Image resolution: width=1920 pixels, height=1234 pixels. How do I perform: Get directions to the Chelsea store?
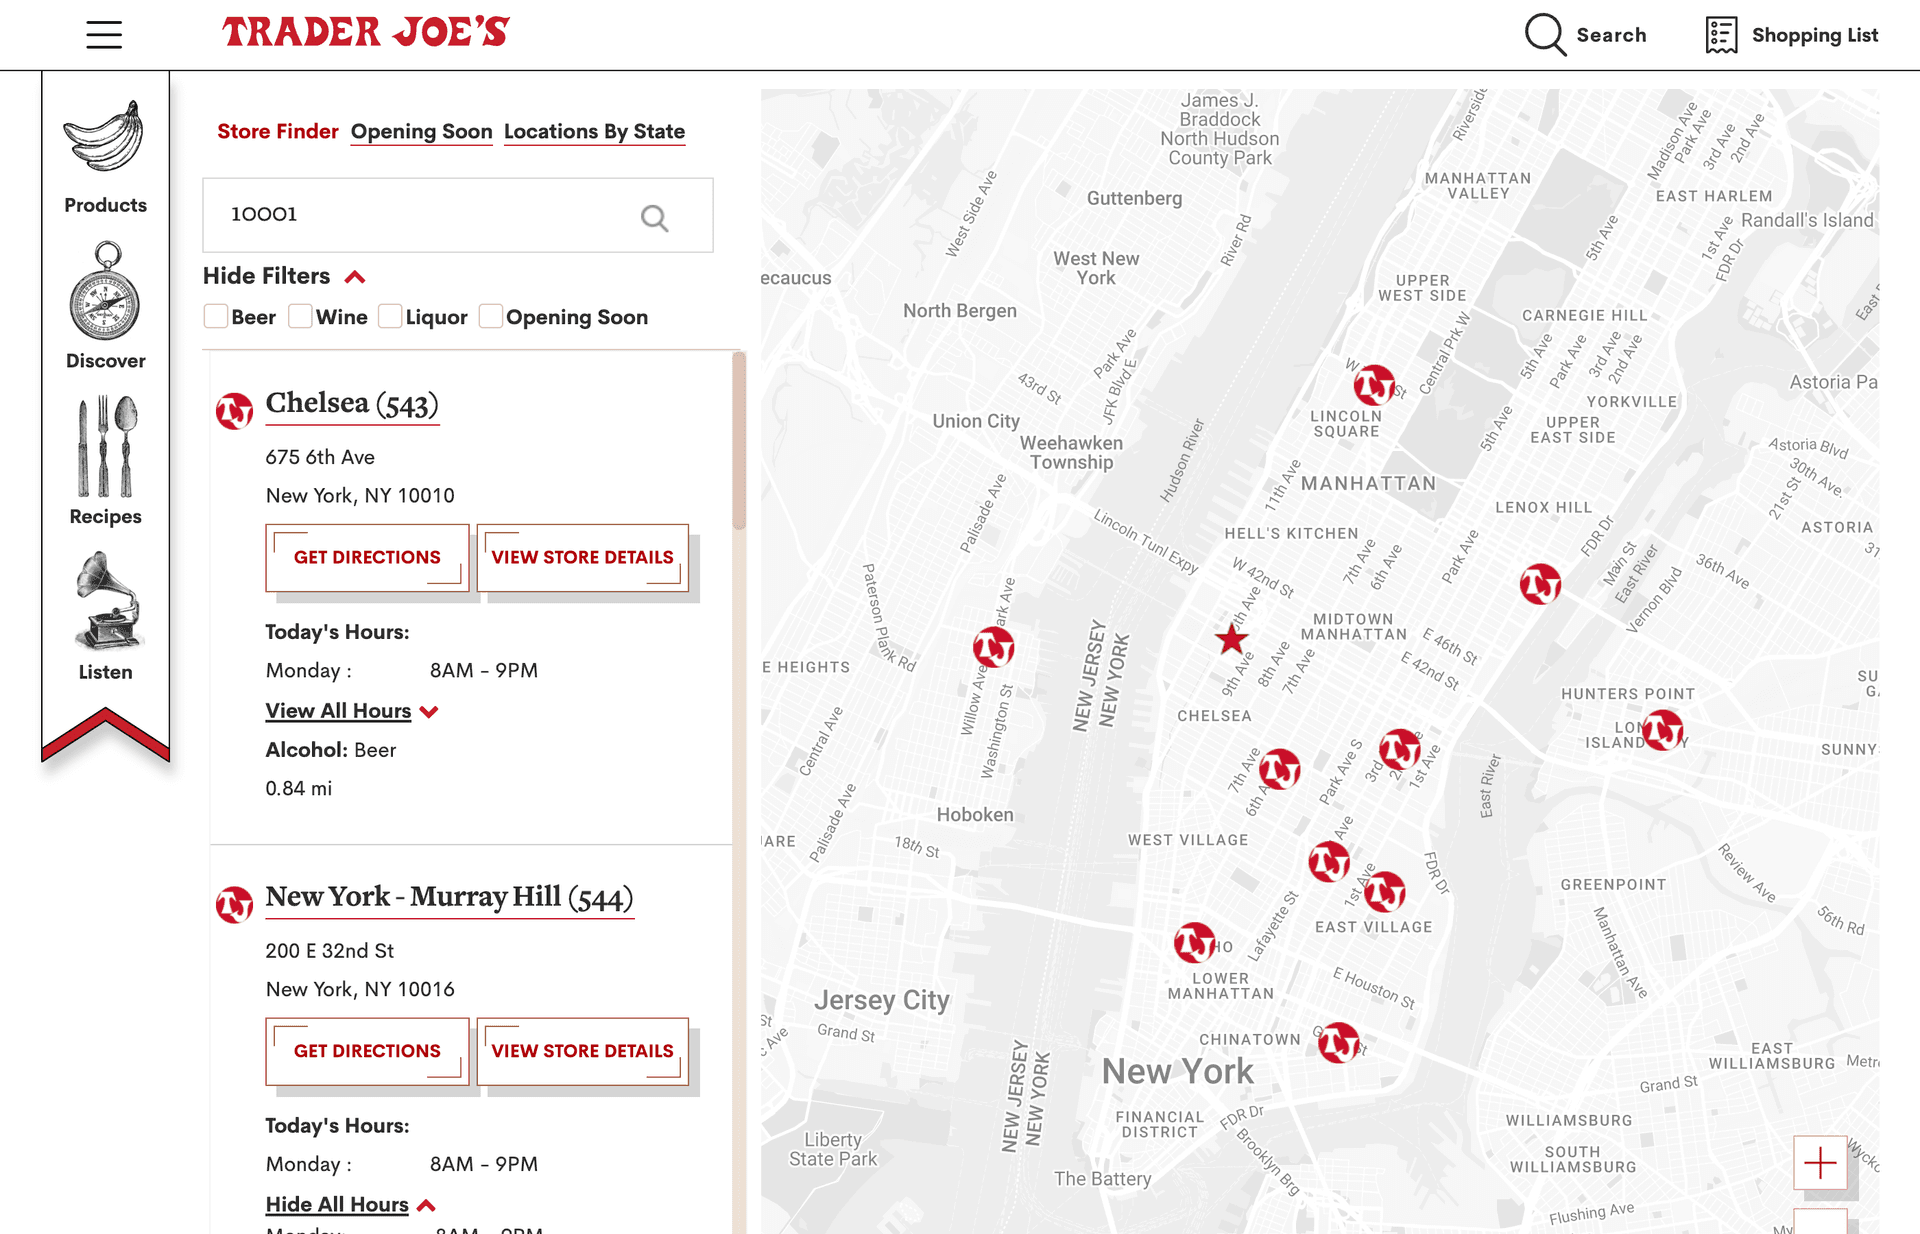tap(366, 557)
